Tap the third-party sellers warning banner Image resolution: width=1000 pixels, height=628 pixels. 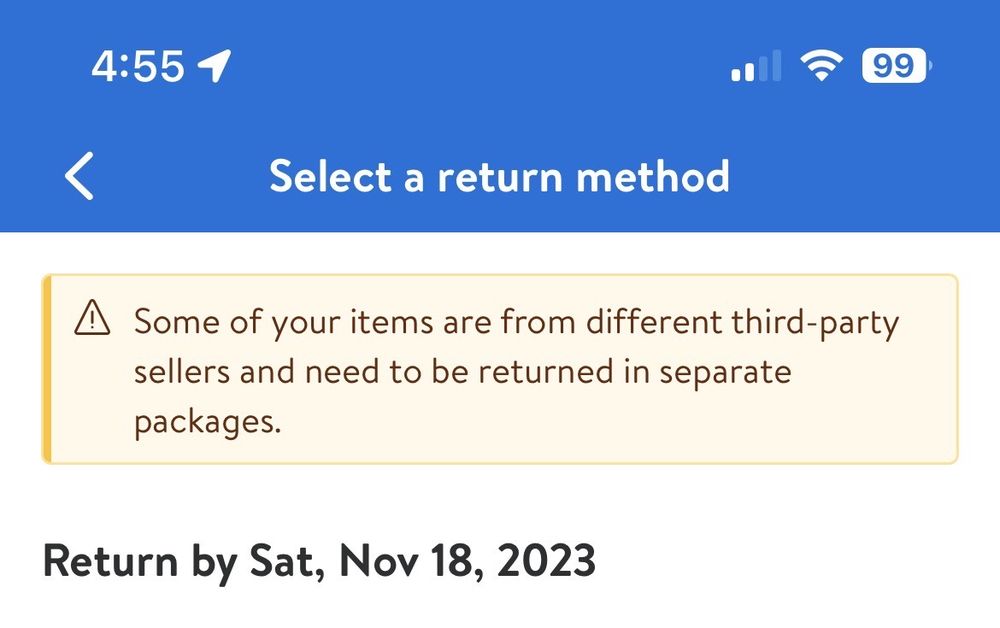tap(500, 369)
